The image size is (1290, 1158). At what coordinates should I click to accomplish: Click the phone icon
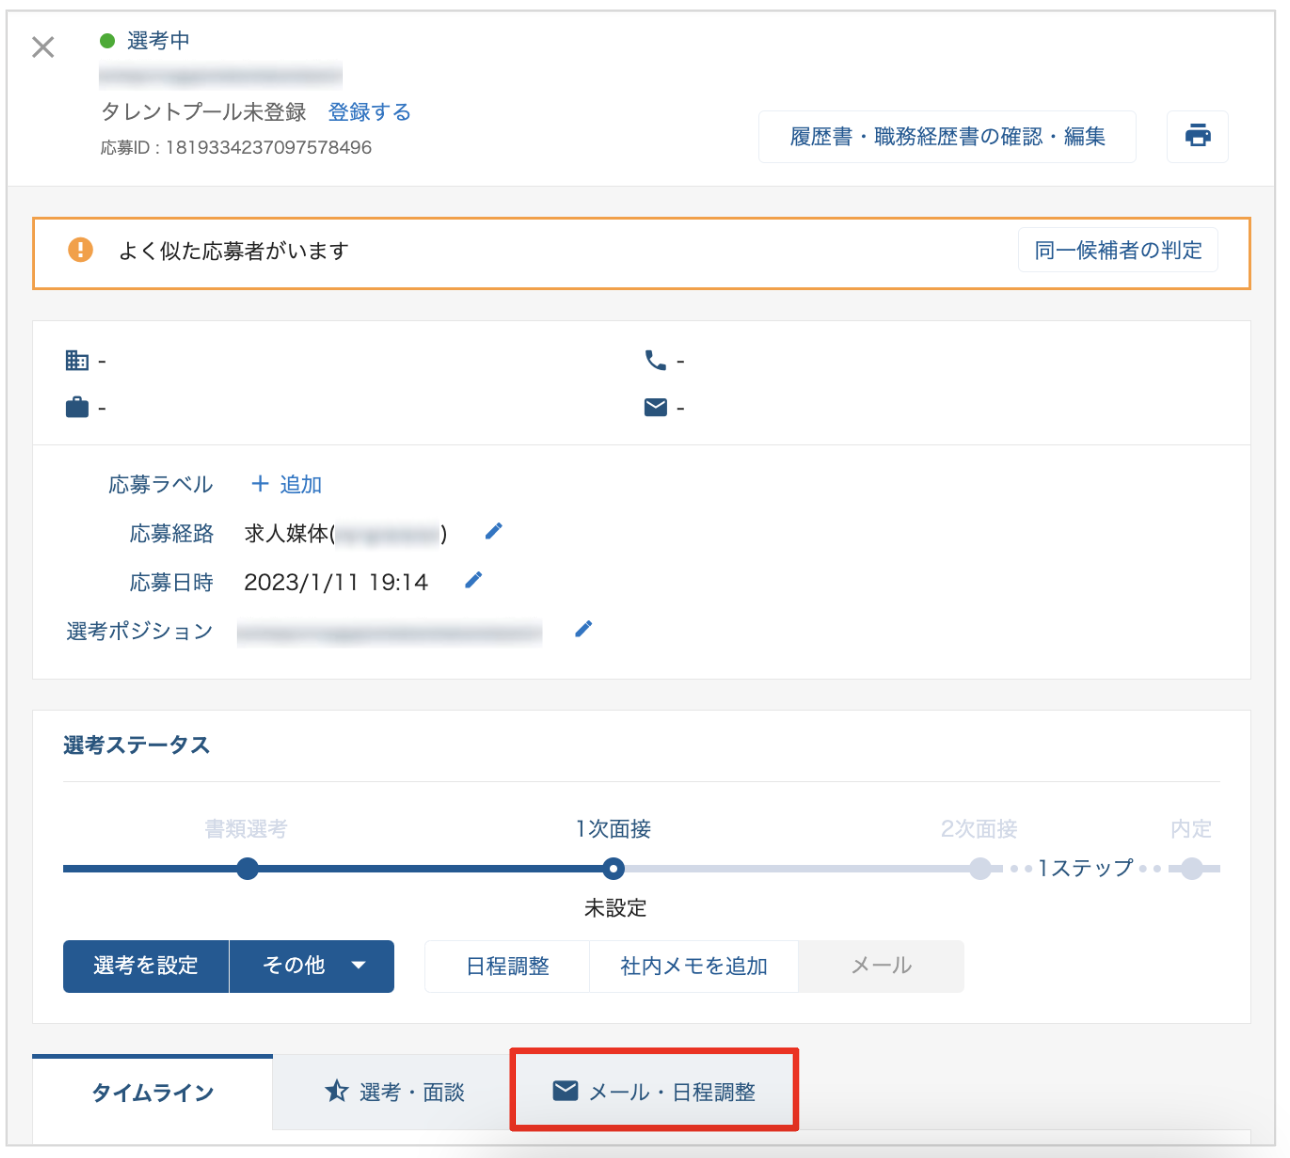(656, 360)
